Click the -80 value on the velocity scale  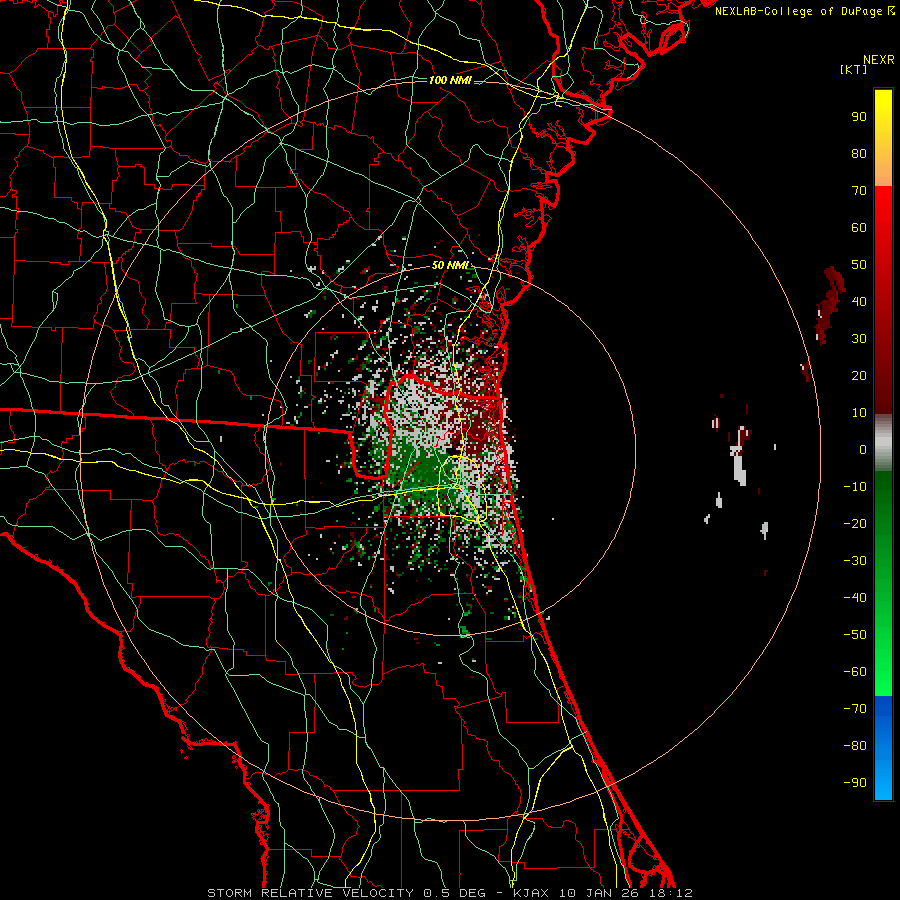tap(855, 746)
